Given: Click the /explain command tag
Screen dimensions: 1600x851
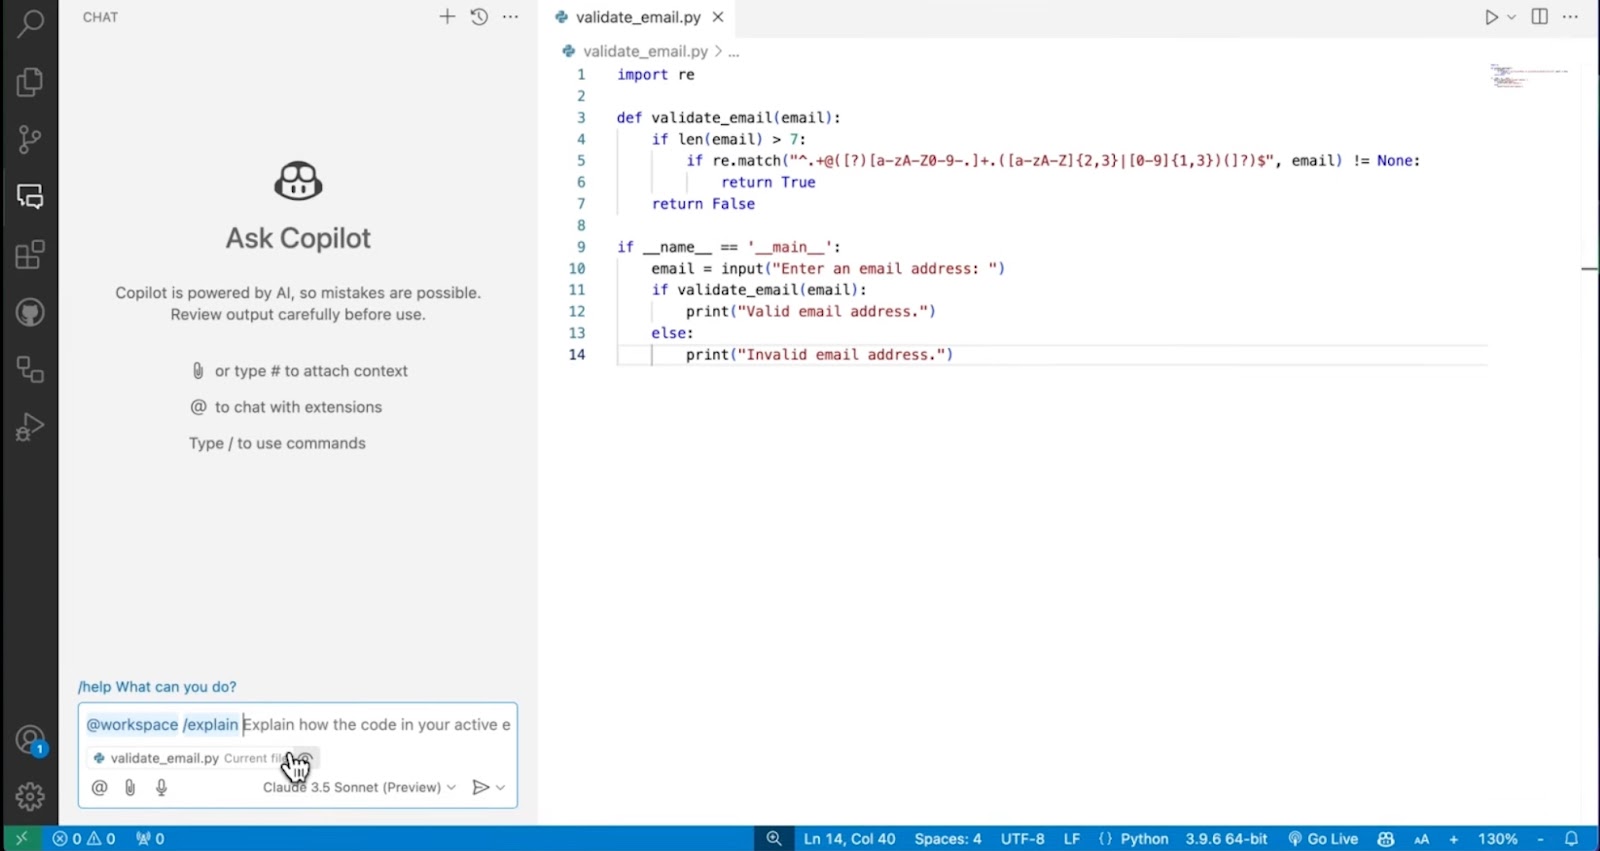Looking at the screenshot, I should 211,724.
